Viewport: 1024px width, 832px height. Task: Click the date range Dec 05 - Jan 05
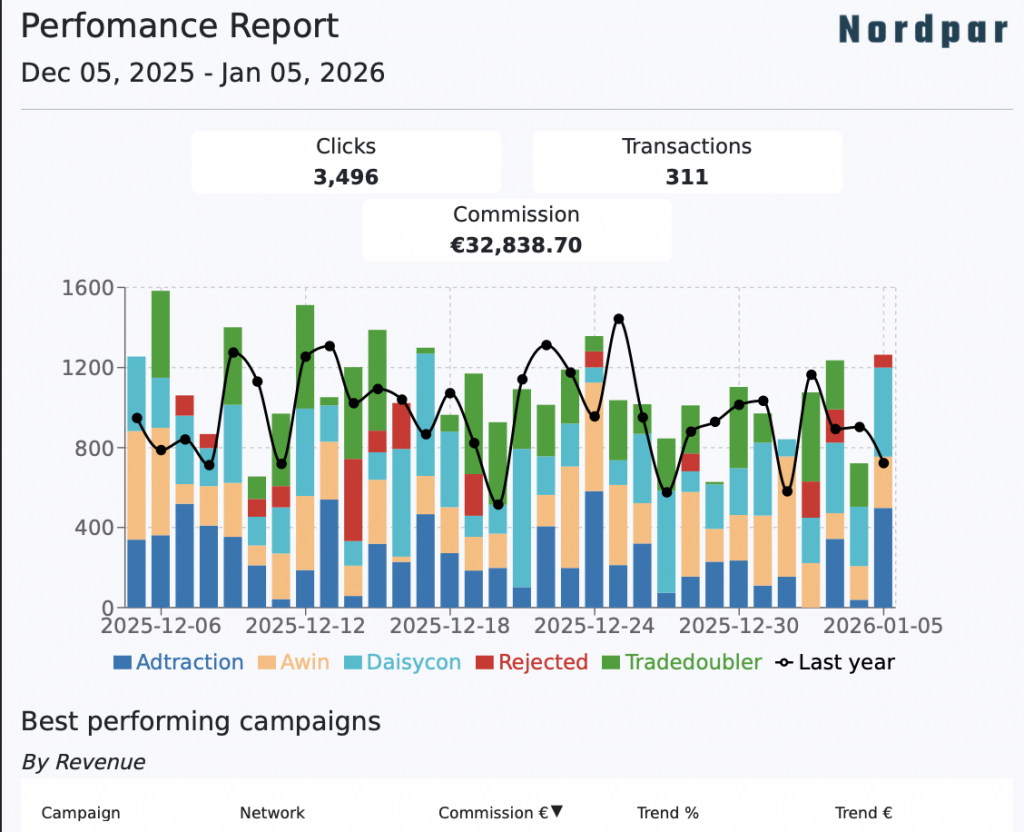[x=203, y=73]
